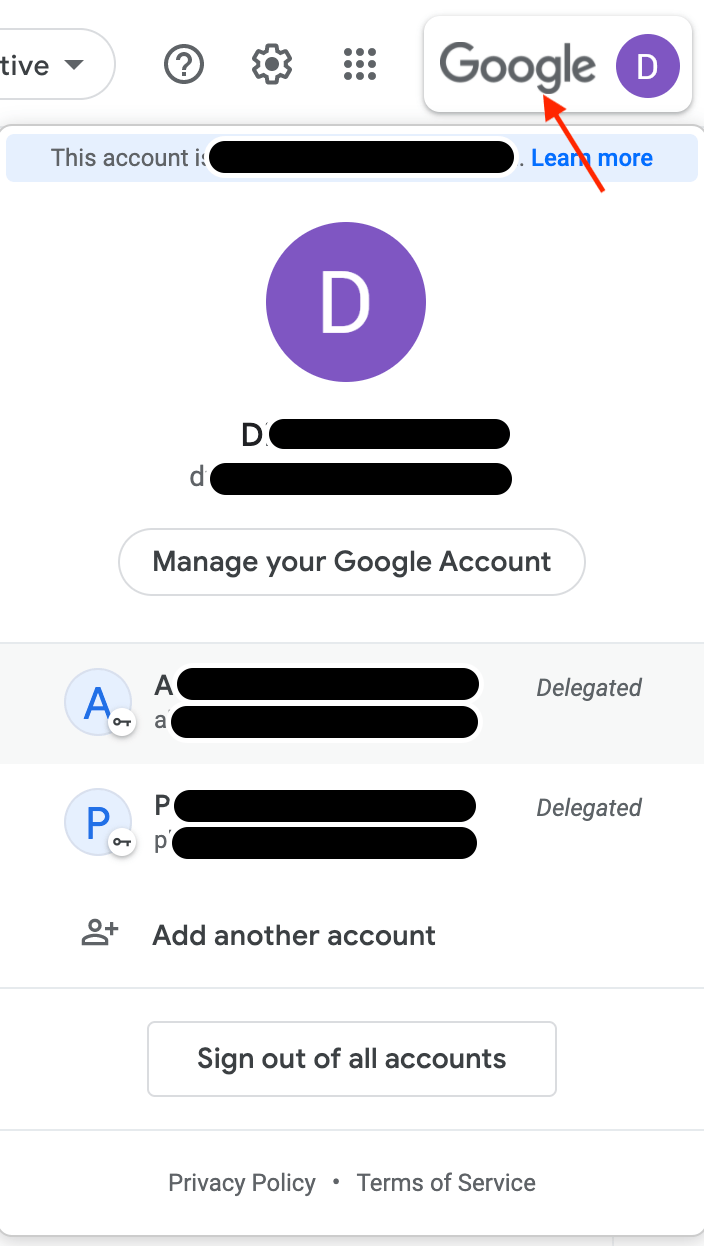Click Sign out of all accounts

pyautogui.click(x=351, y=1058)
